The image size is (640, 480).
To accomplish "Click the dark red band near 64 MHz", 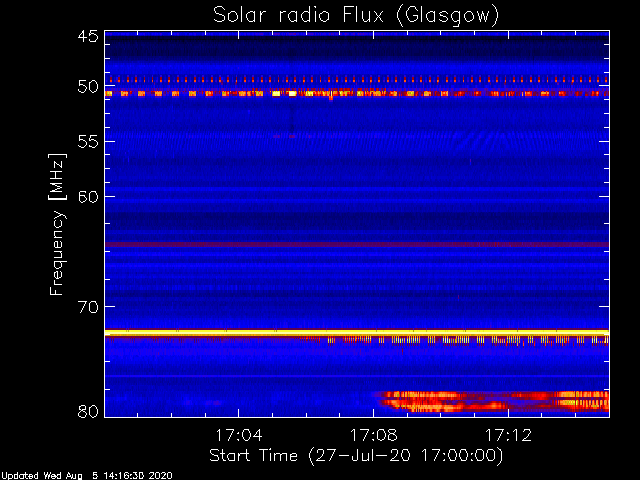I will coord(357,244).
